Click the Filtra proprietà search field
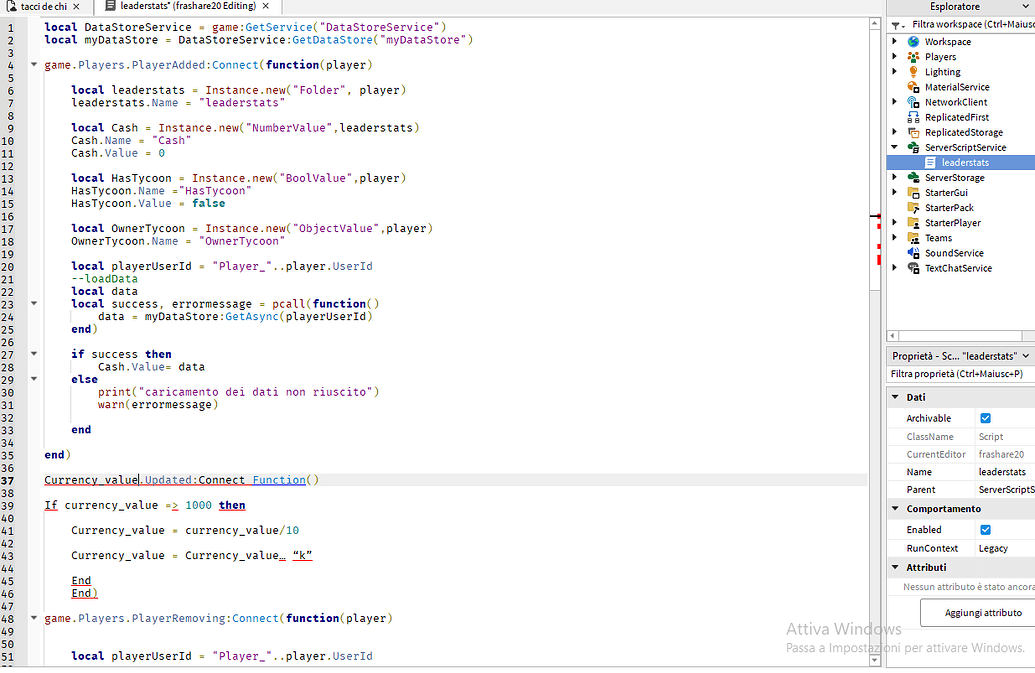 pyautogui.click(x=961, y=374)
